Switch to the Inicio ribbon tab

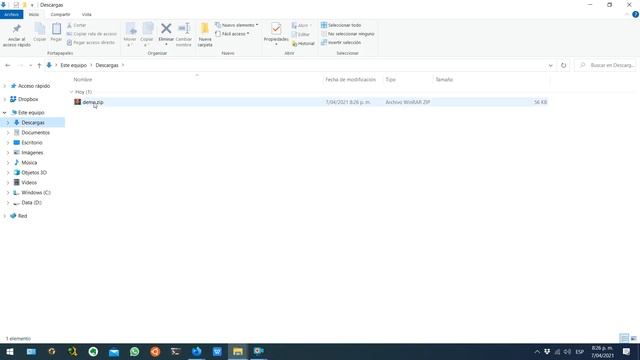(34, 14)
